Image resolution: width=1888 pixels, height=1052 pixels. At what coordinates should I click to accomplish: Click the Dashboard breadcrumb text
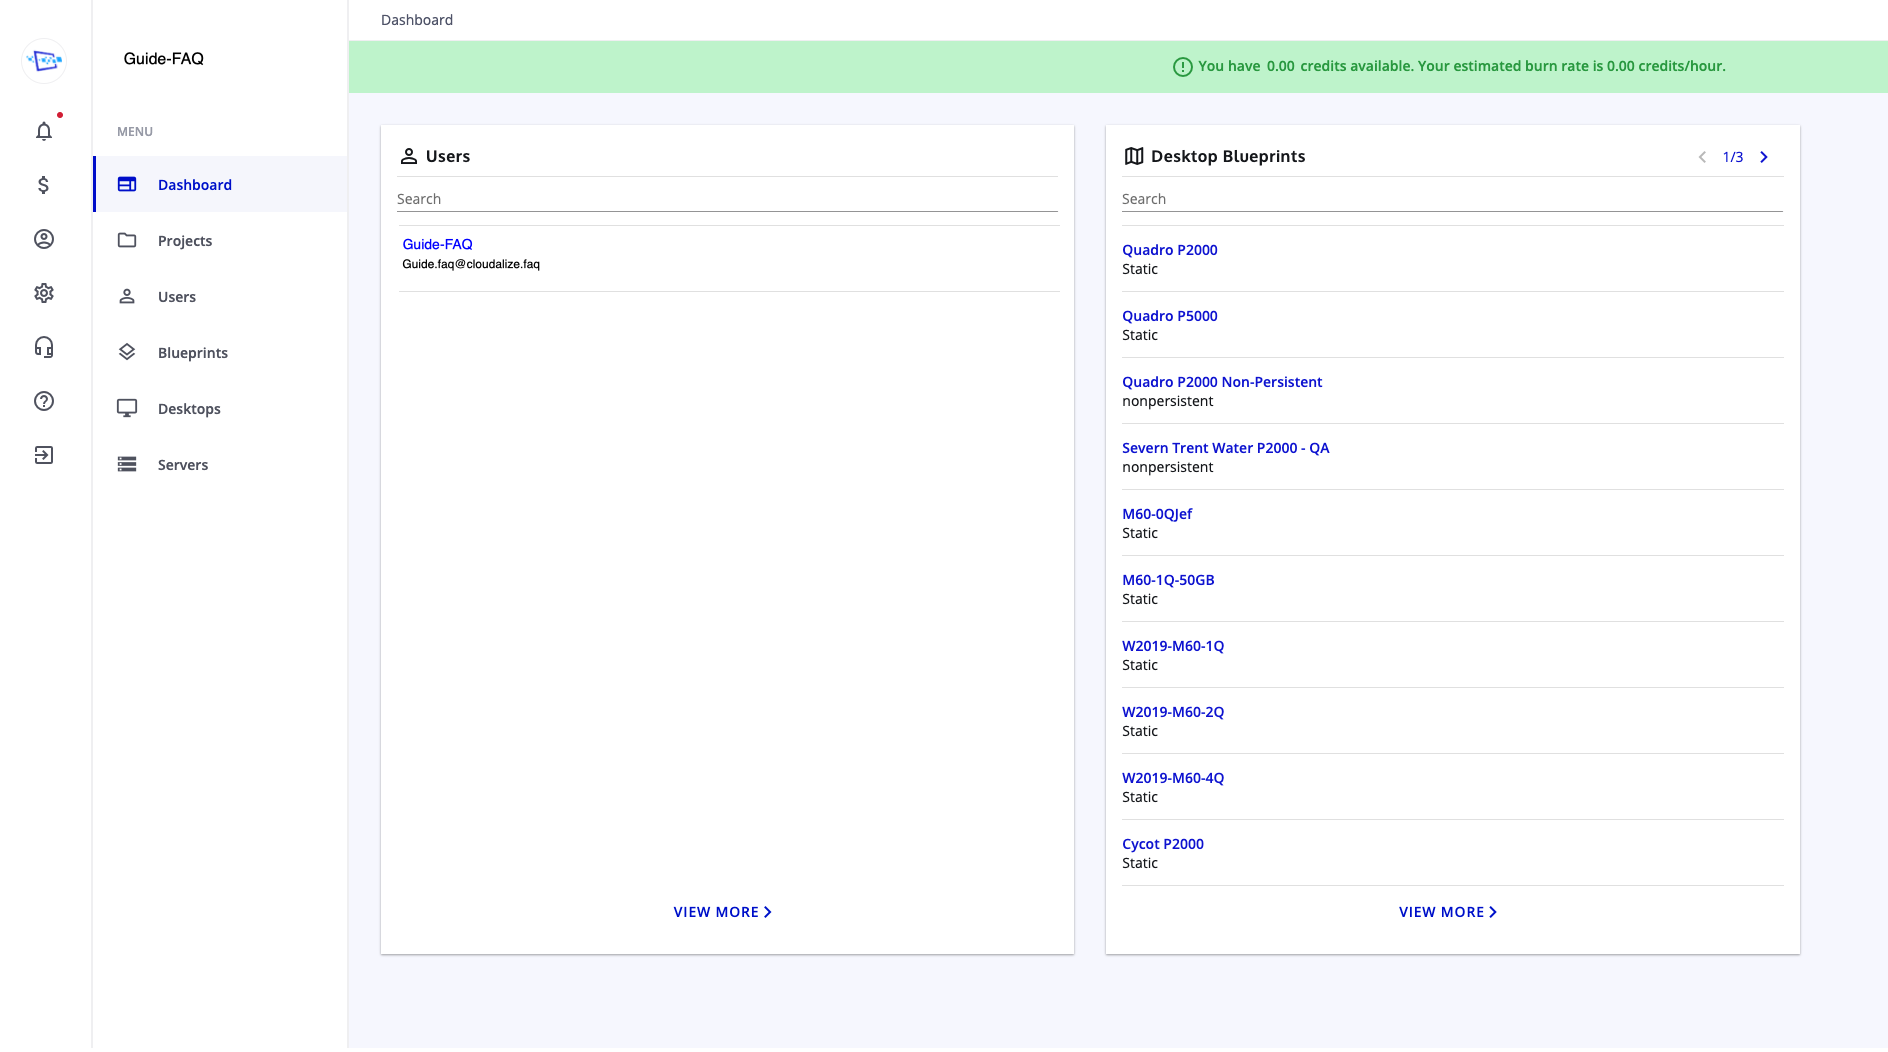click(417, 20)
